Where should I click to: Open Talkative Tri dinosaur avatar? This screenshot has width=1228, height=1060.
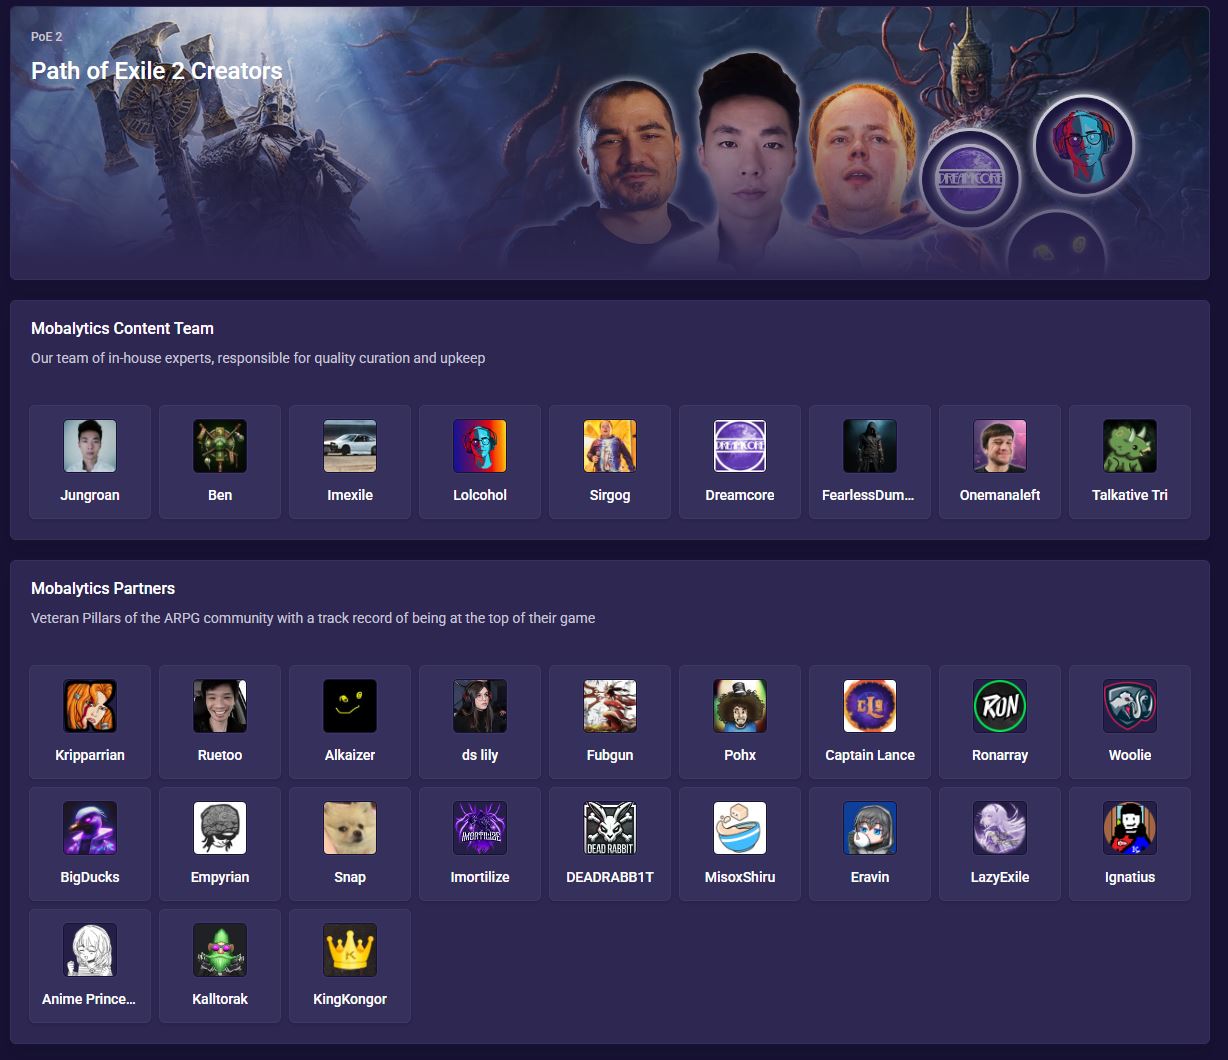coord(1130,446)
